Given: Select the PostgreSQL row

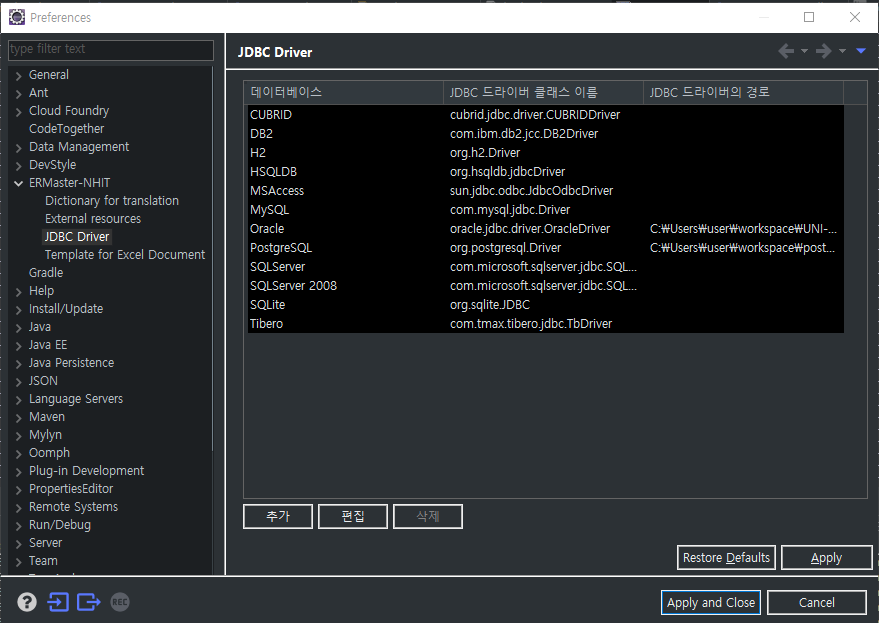Looking at the screenshot, I should pos(545,248).
